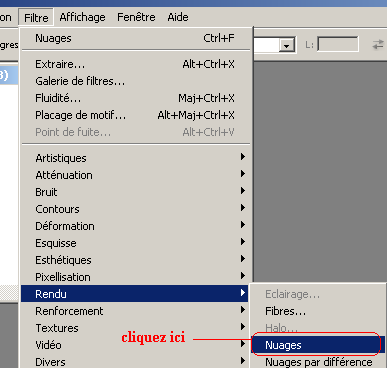Choose Extraire… from Filtre menu
This screenshot has width=387, height=368.
coord(135,64)
